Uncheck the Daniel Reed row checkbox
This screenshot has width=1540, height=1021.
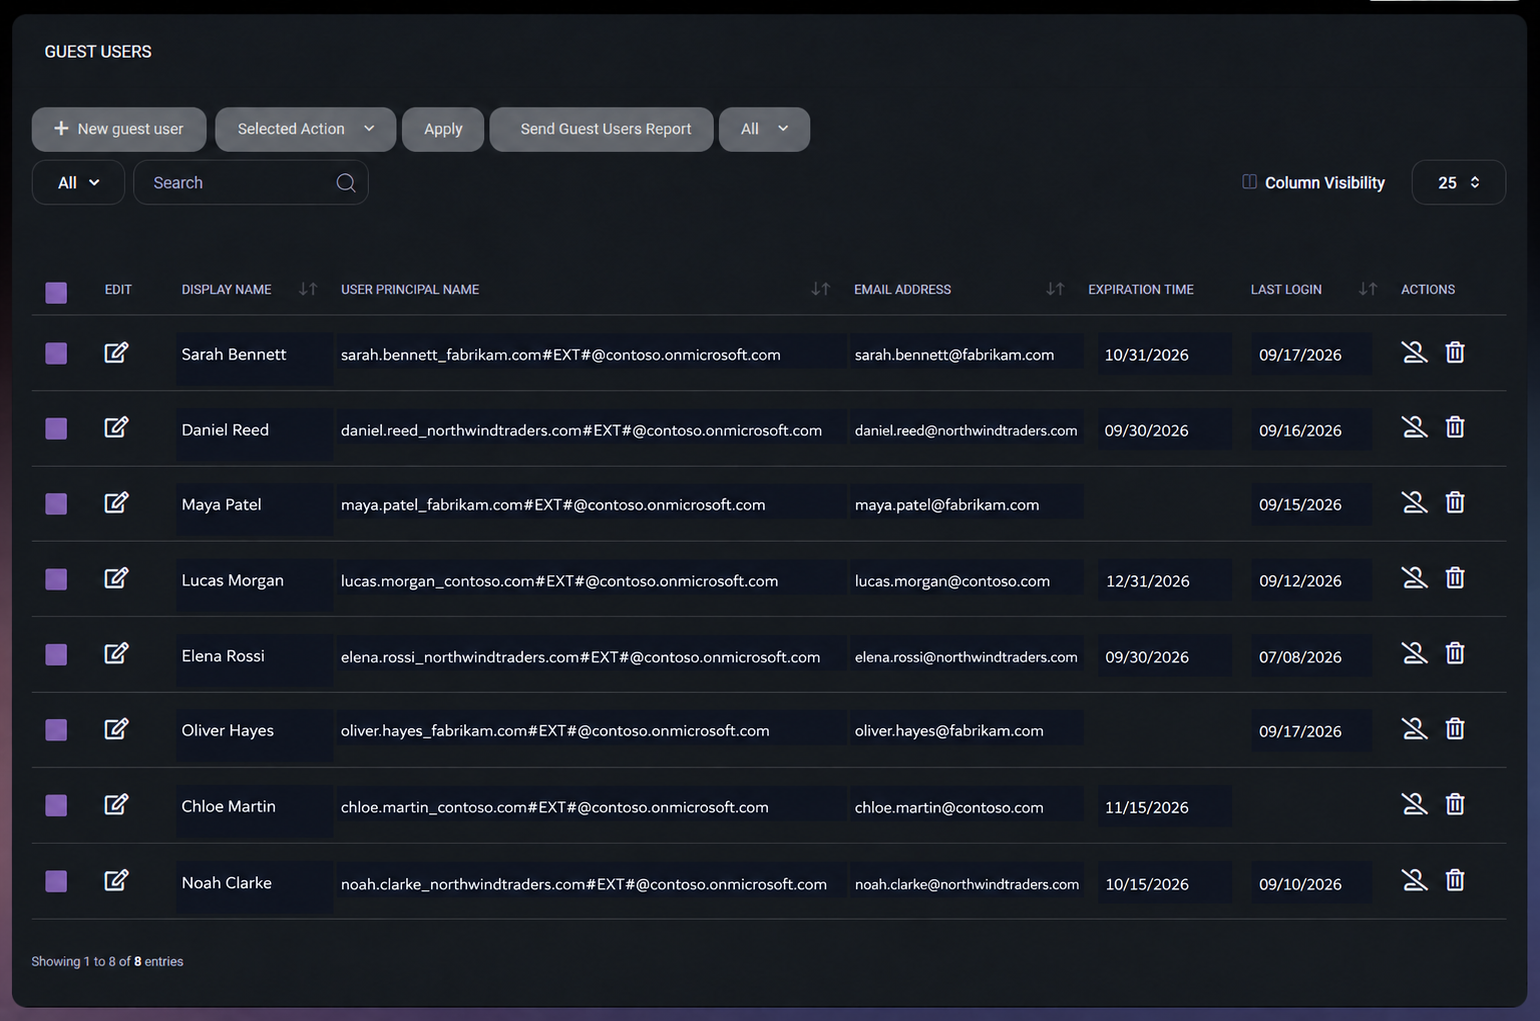click(x=56, y=429)
